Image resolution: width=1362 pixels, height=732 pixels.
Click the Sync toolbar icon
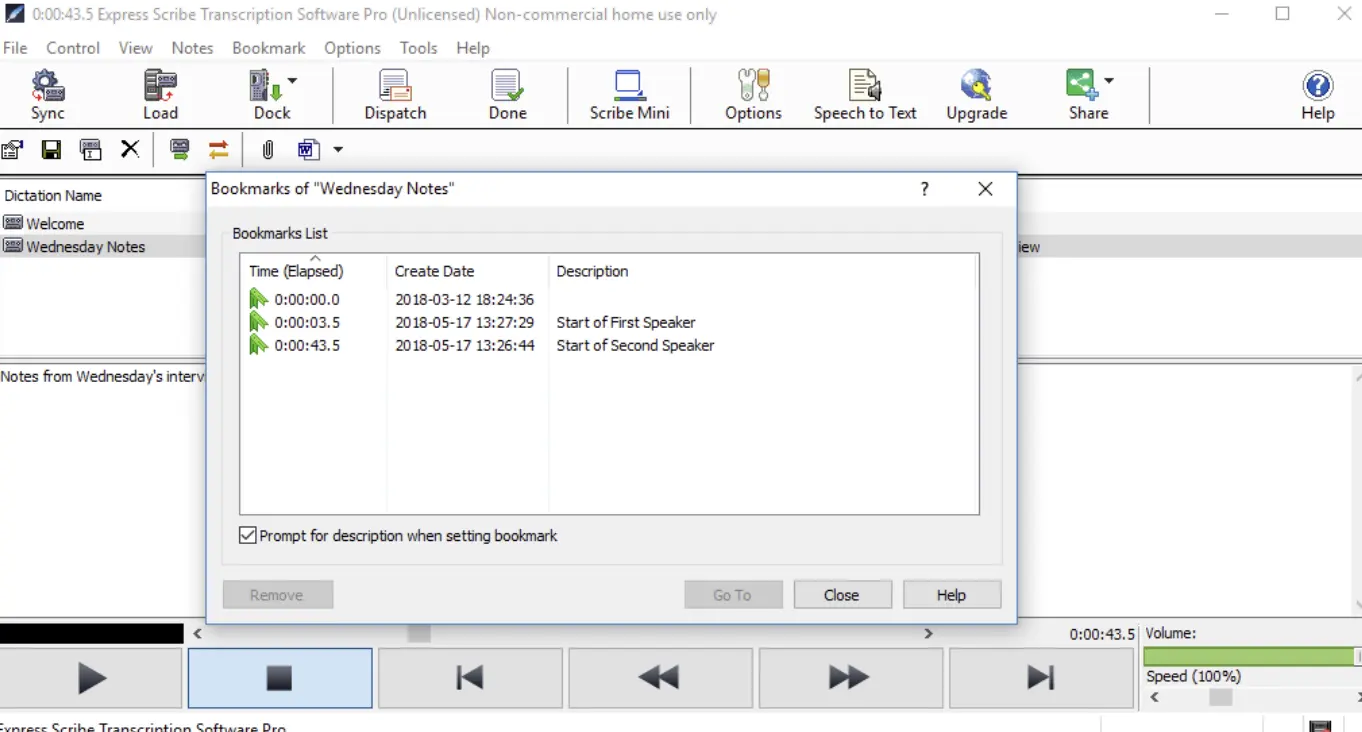[x=47, y=95]
